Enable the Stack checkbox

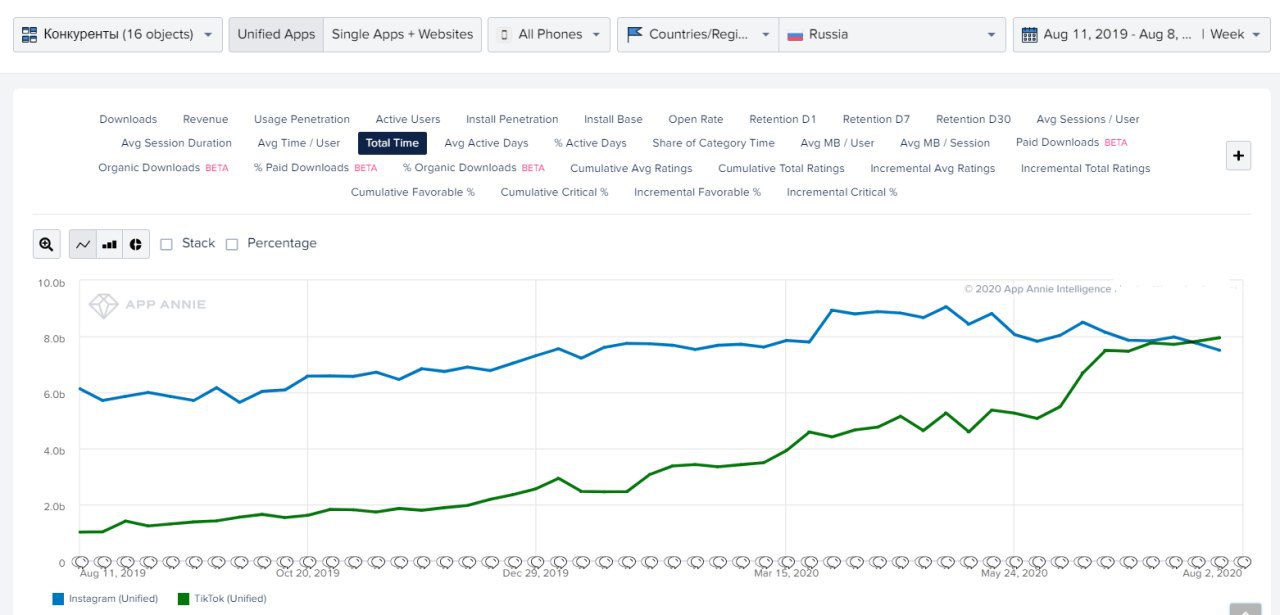(167, 244)
